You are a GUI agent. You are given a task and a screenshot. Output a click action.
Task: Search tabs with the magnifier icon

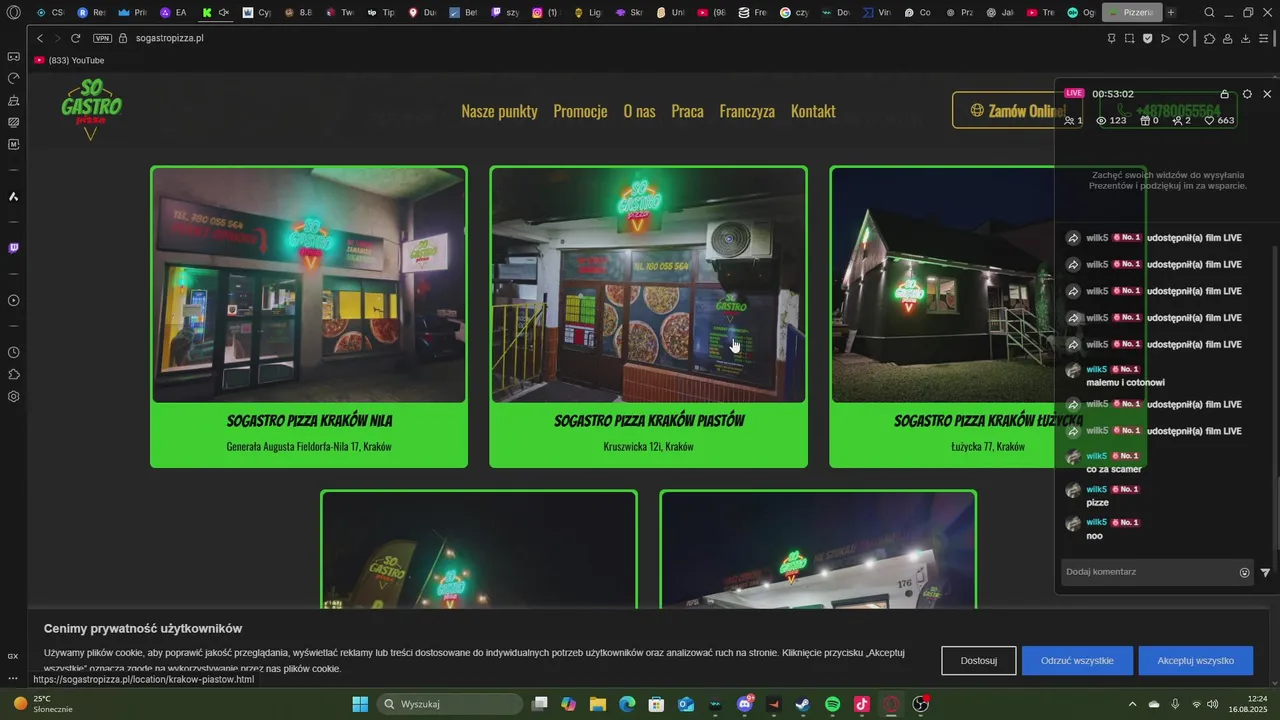point(1210,13)
